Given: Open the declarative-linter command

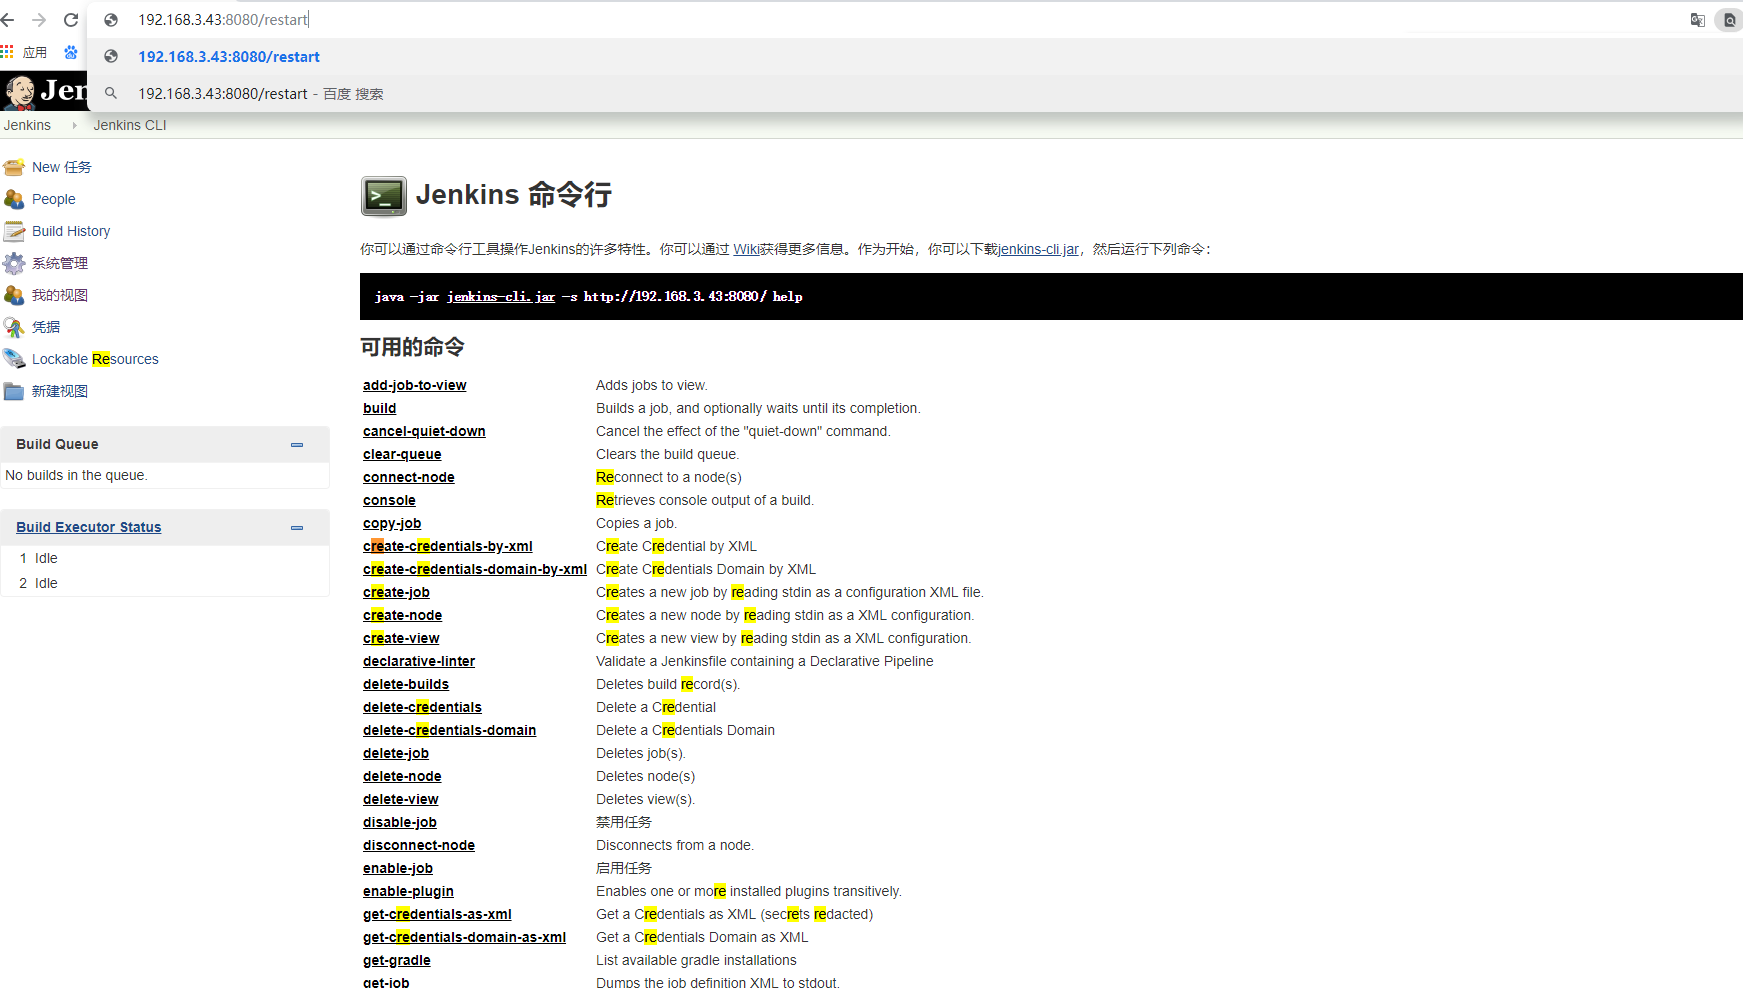Looking at the screenshot, I should click(x=419, y=661).
